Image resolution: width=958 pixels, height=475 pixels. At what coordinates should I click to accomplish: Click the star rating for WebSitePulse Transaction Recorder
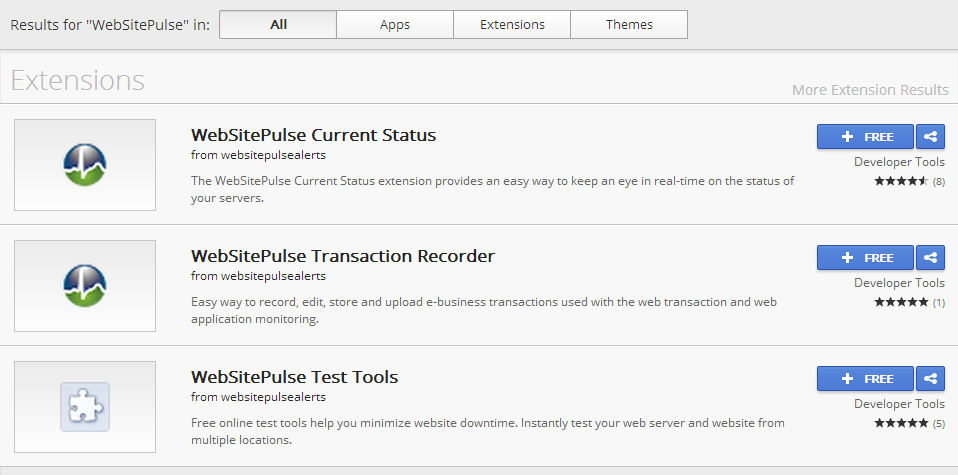click(901, 302)
